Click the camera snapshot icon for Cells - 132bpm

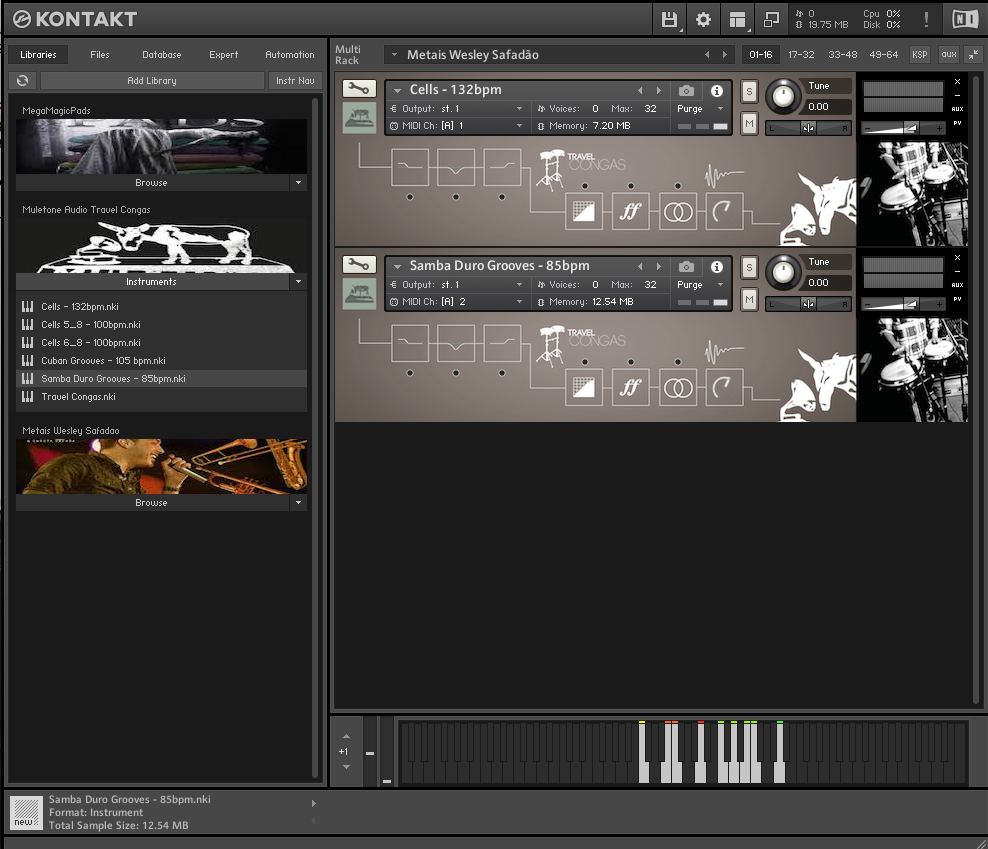686,91
